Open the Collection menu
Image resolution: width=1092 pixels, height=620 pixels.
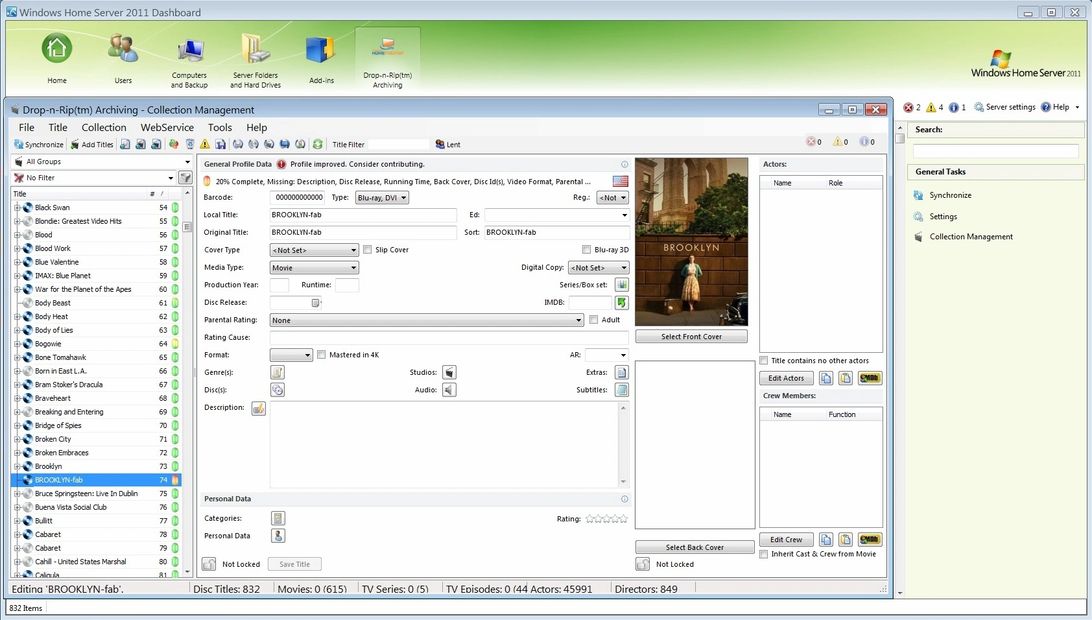point(104,128)
